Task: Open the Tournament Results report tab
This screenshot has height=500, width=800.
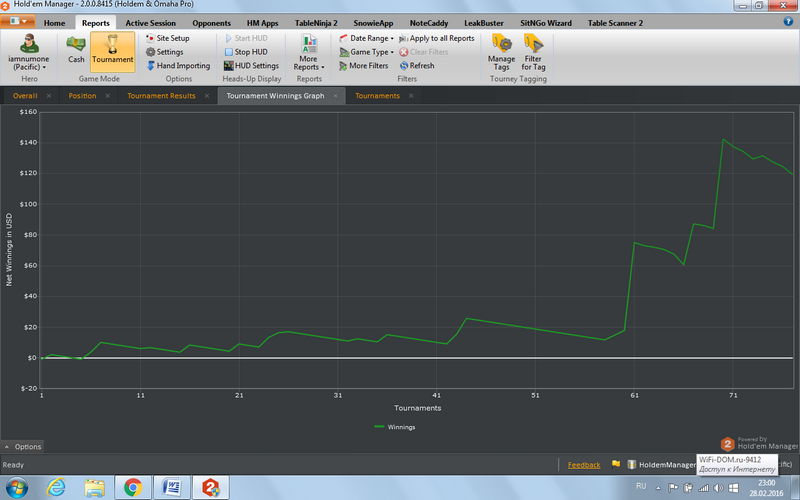Action: coord(161,96)
